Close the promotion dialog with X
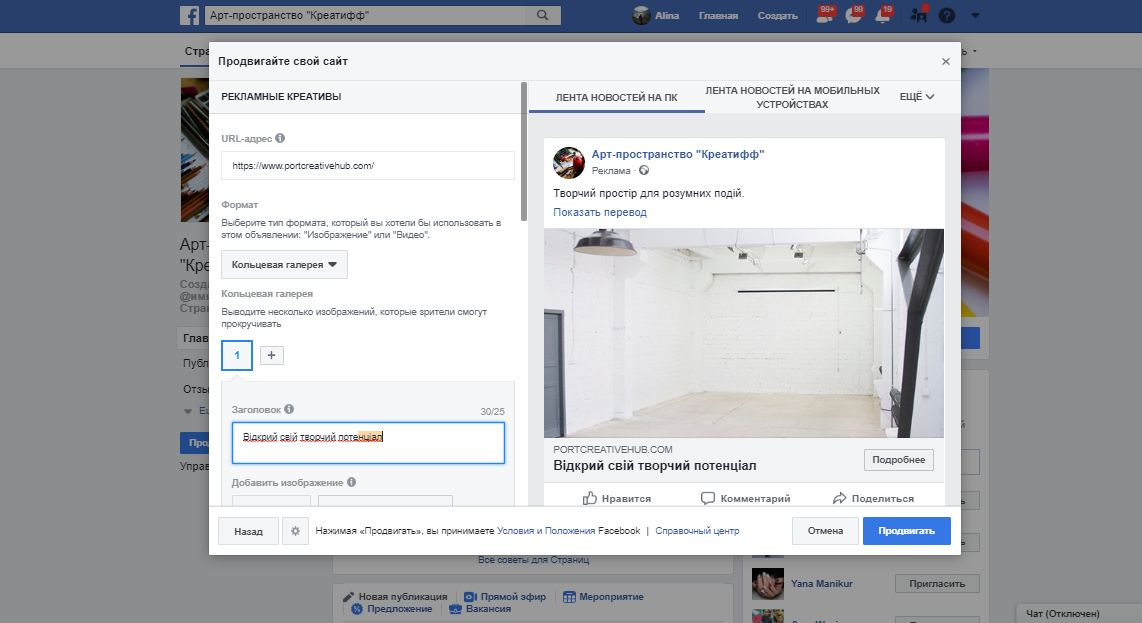 (x=945, y=62)
